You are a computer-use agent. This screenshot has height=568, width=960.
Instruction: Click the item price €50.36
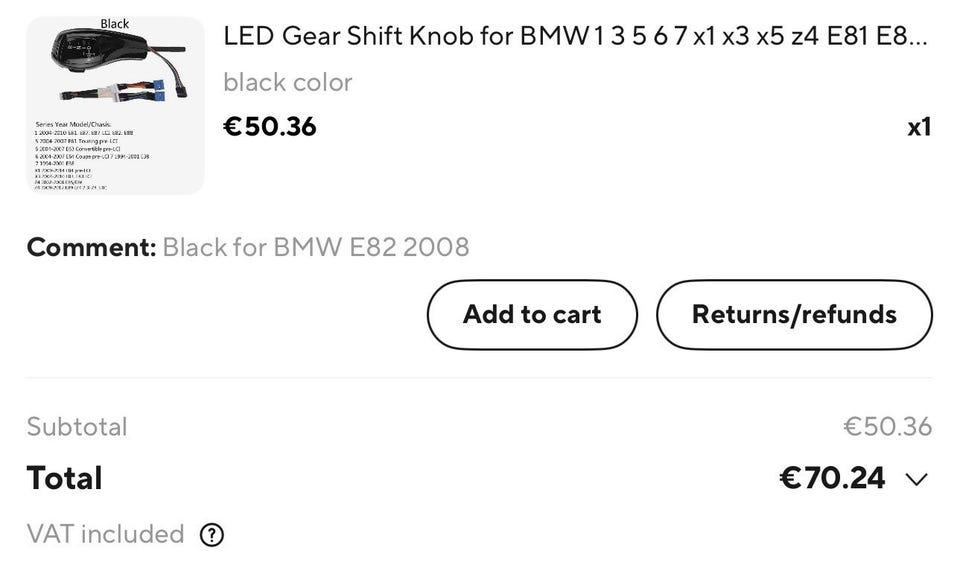pyautogui.click(x=270, y=127)
